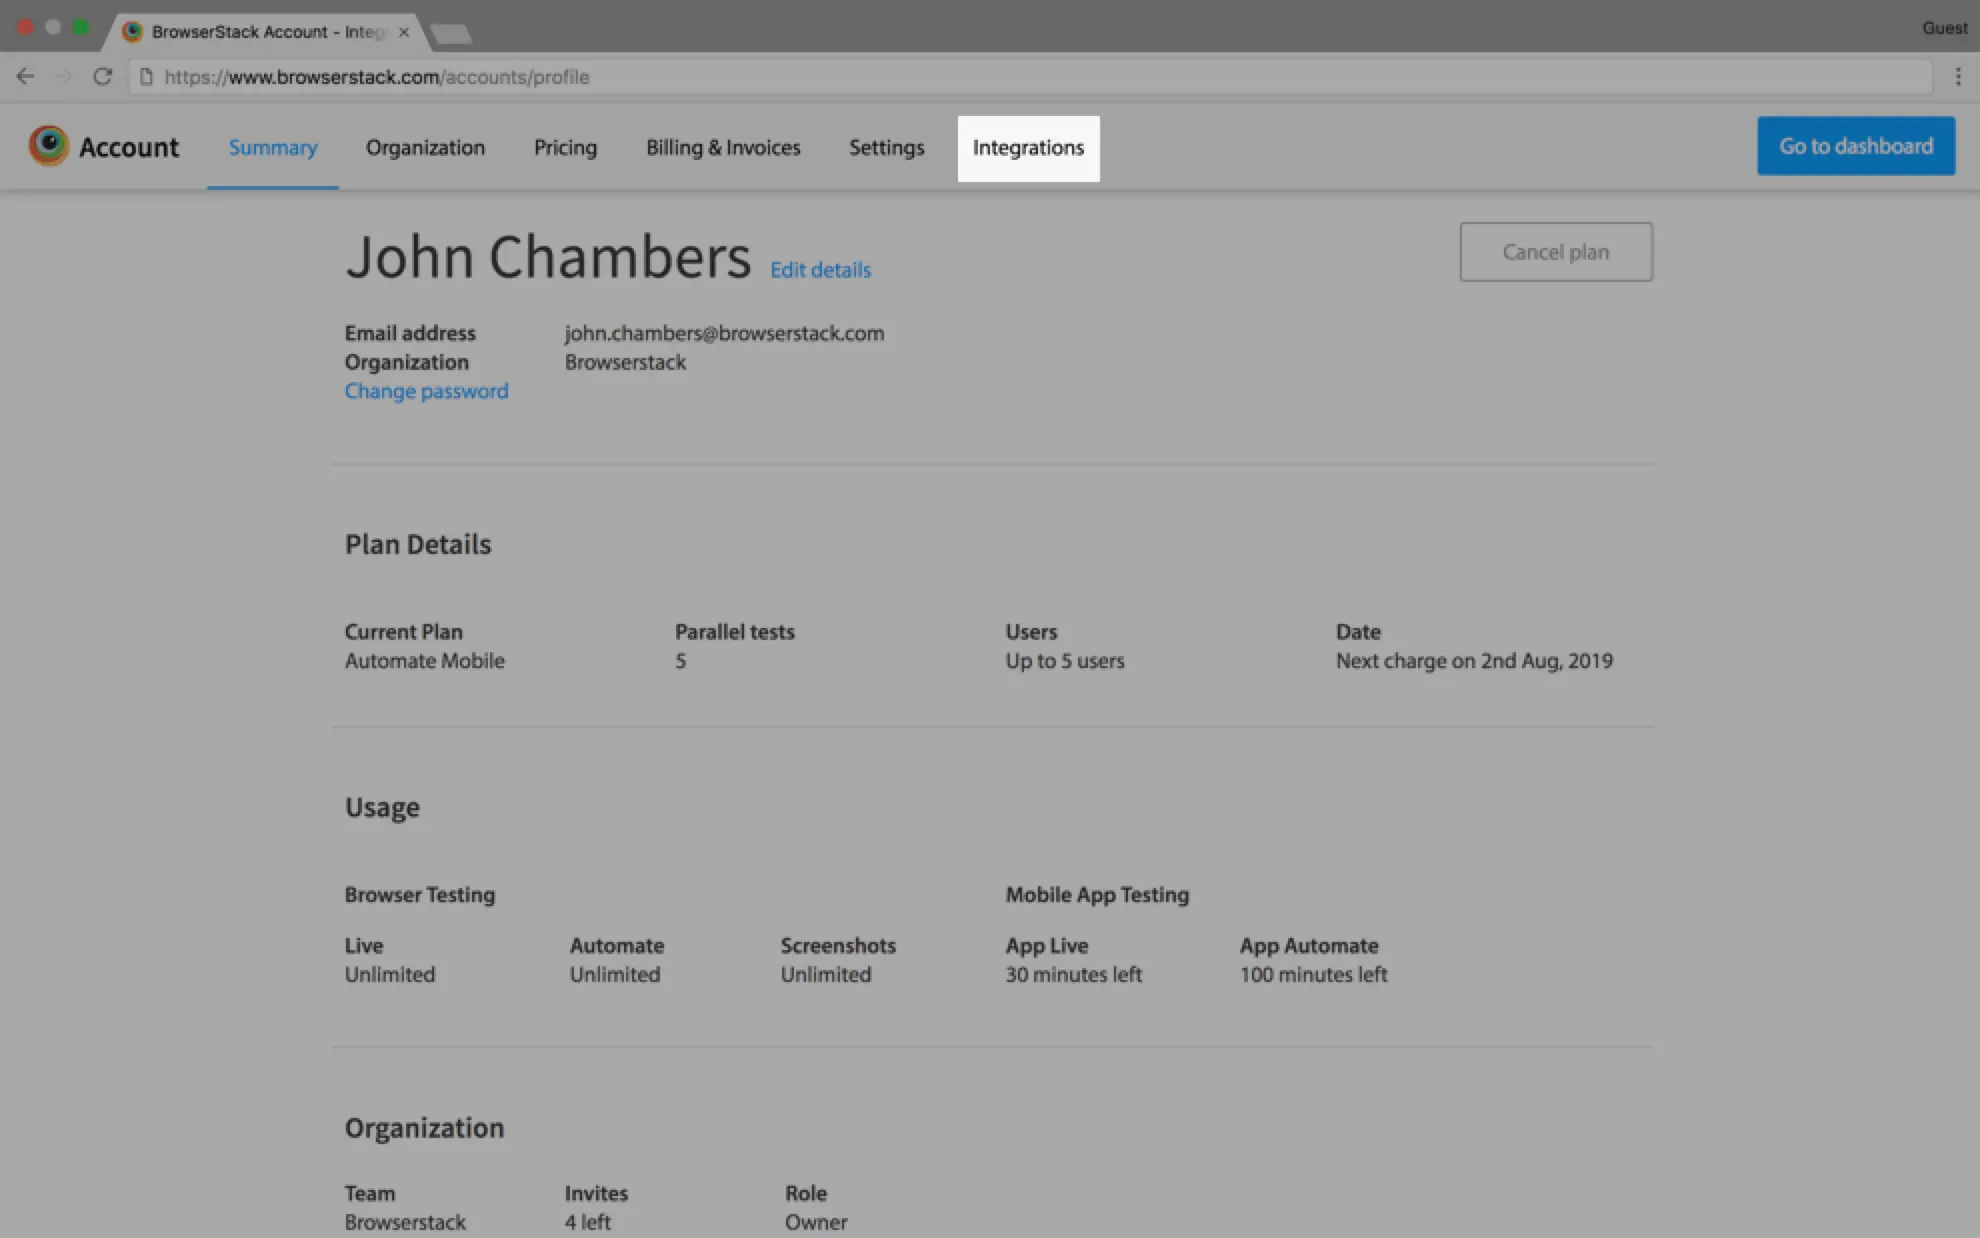Viewport: 1980px width, 1238px height.
Task: Open the Change password link
Action: pyautogui.click(x=426, y=391)
